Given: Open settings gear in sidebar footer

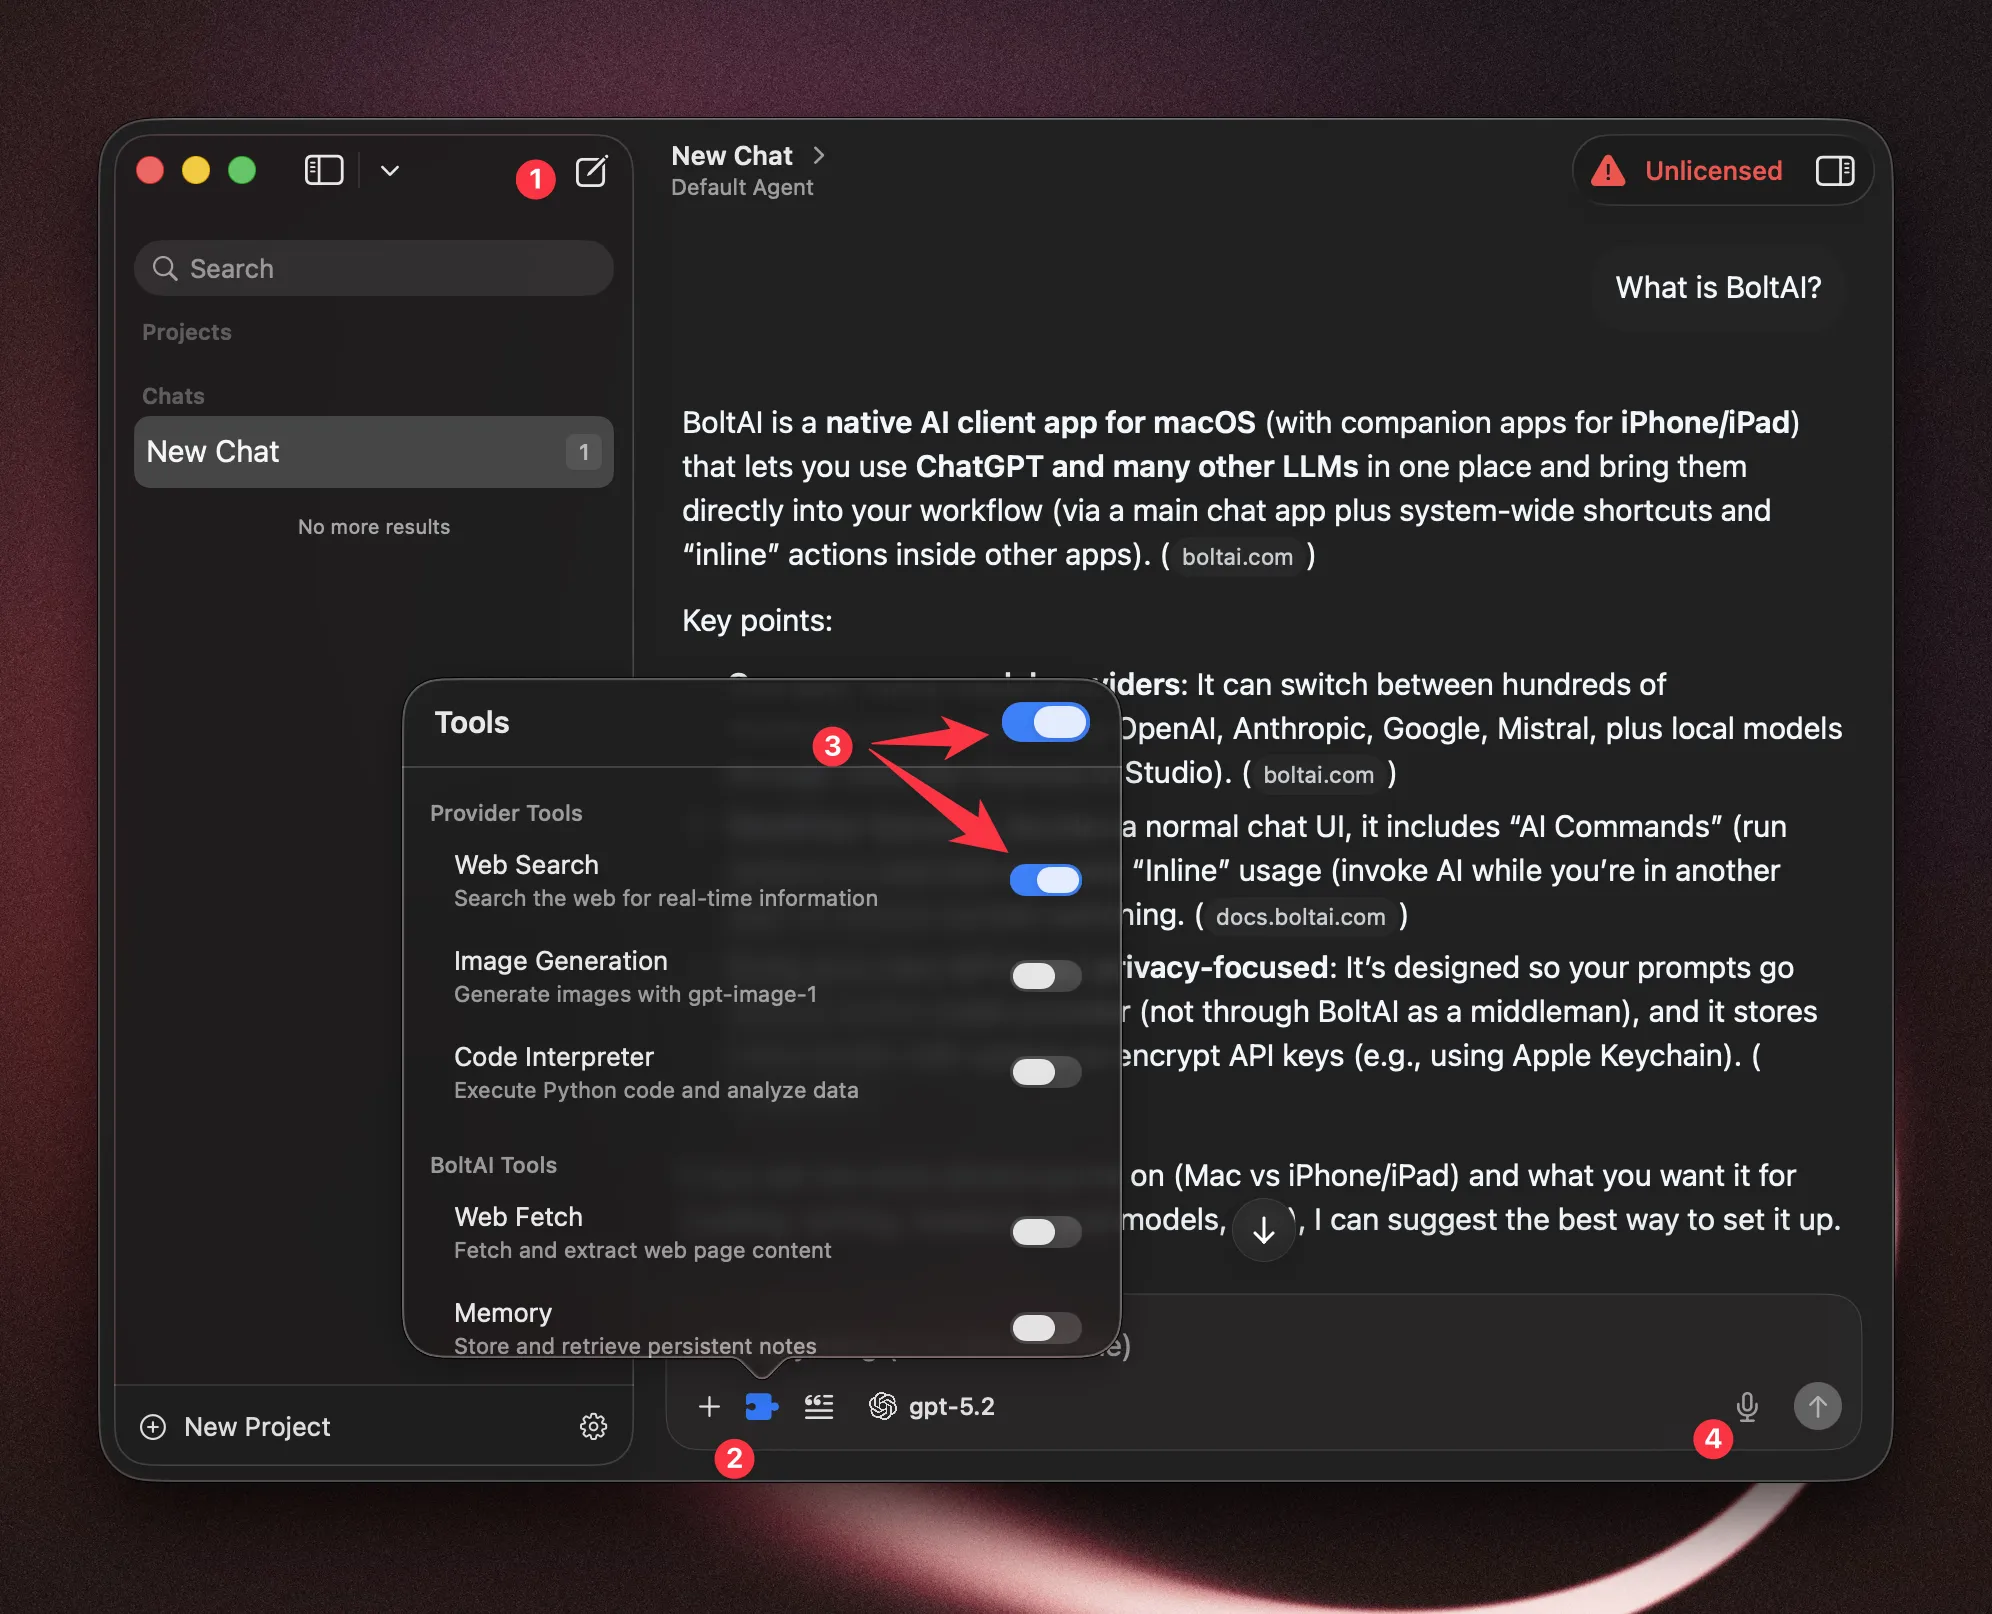Looking at the screenshot, I should click(x=594, y=1426).
